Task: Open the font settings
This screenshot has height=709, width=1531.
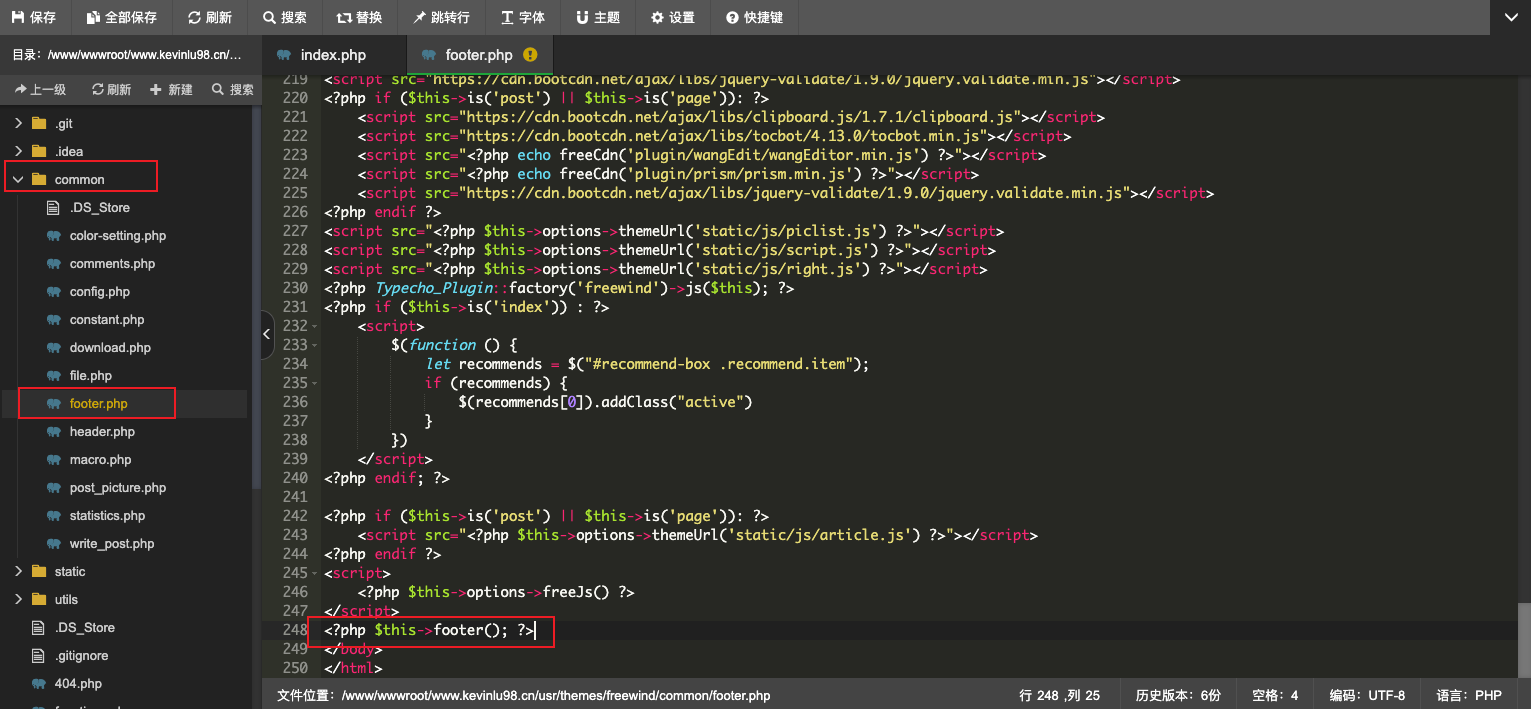Action: point(507,18)
